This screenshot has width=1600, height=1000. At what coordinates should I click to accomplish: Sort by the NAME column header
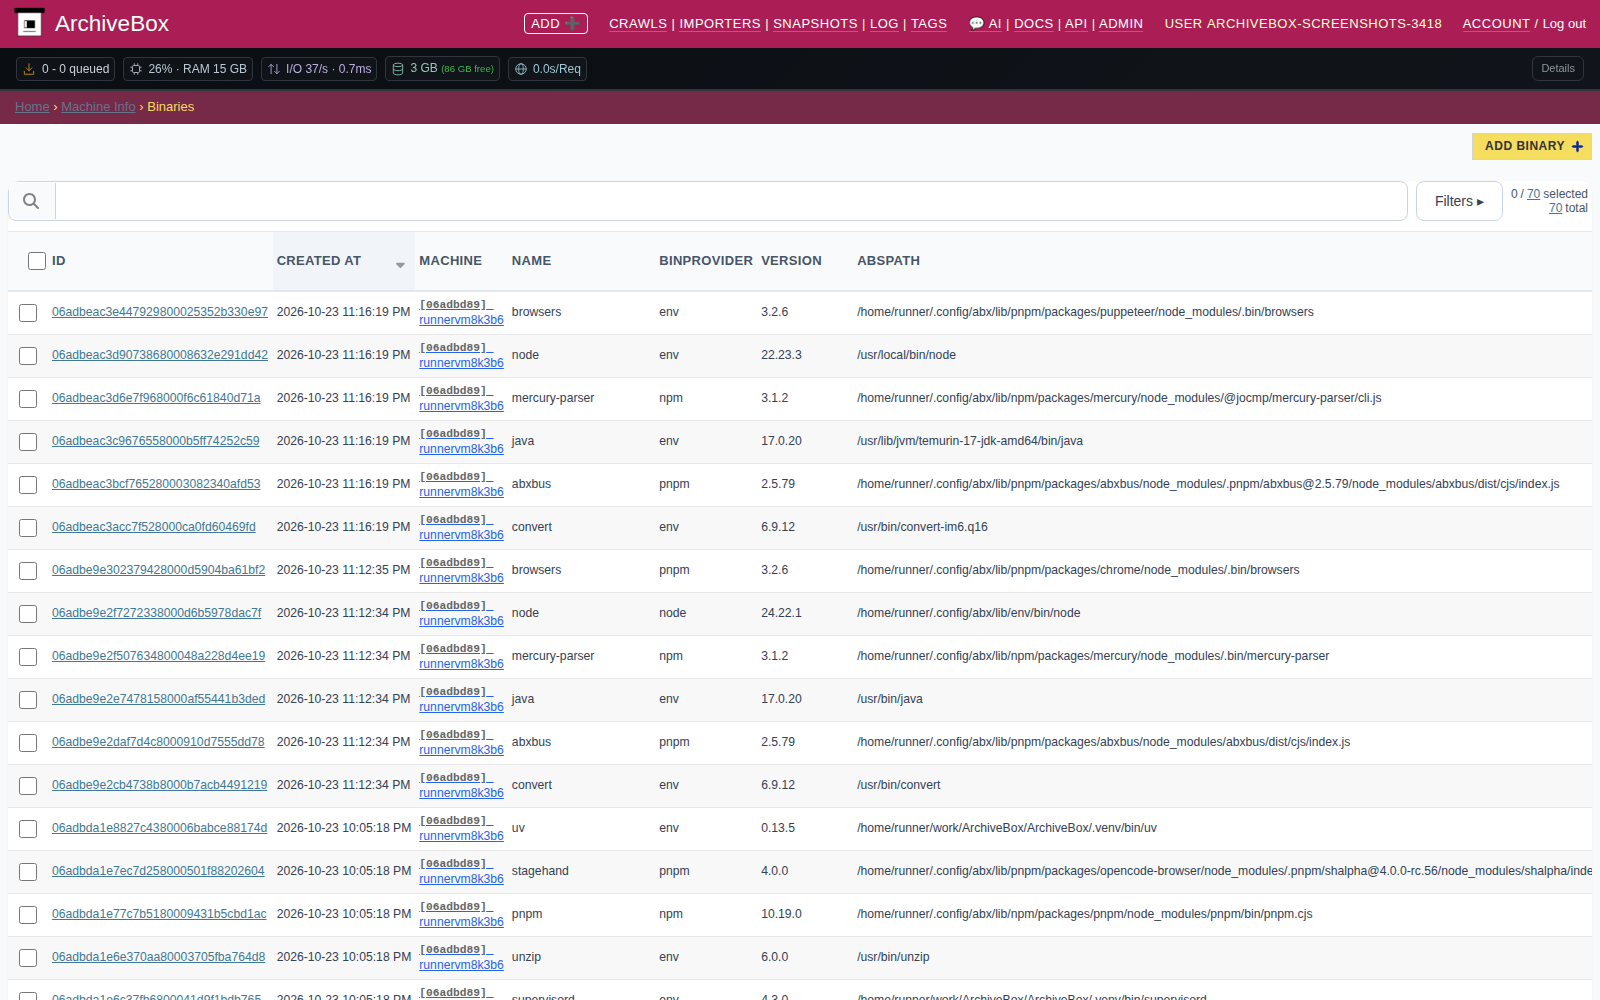531,261
